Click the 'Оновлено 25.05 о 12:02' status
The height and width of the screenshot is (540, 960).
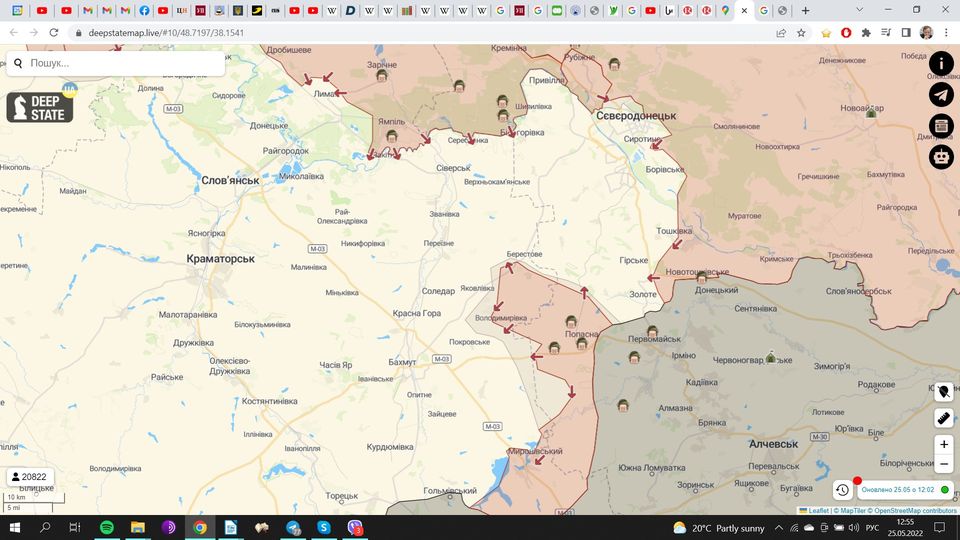coord(897,490)
